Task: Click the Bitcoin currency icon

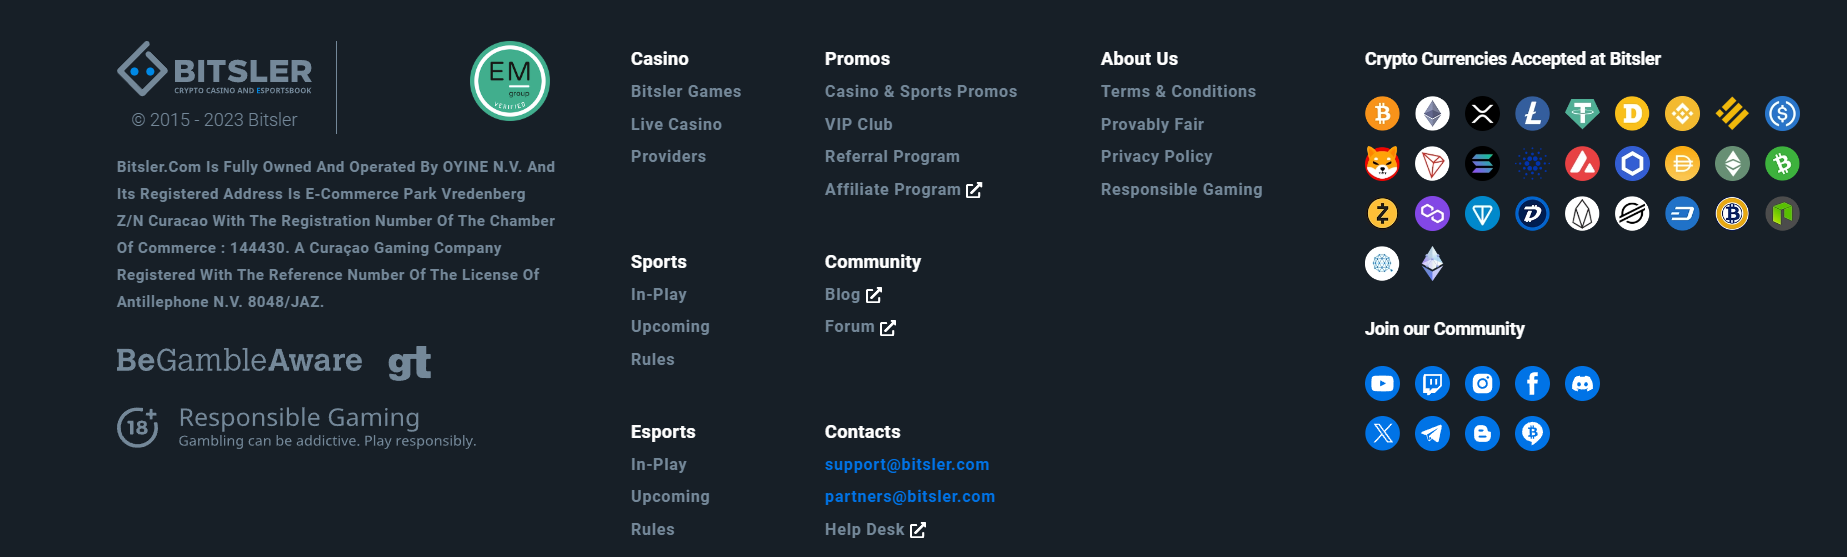Action: coord(1382,114)
